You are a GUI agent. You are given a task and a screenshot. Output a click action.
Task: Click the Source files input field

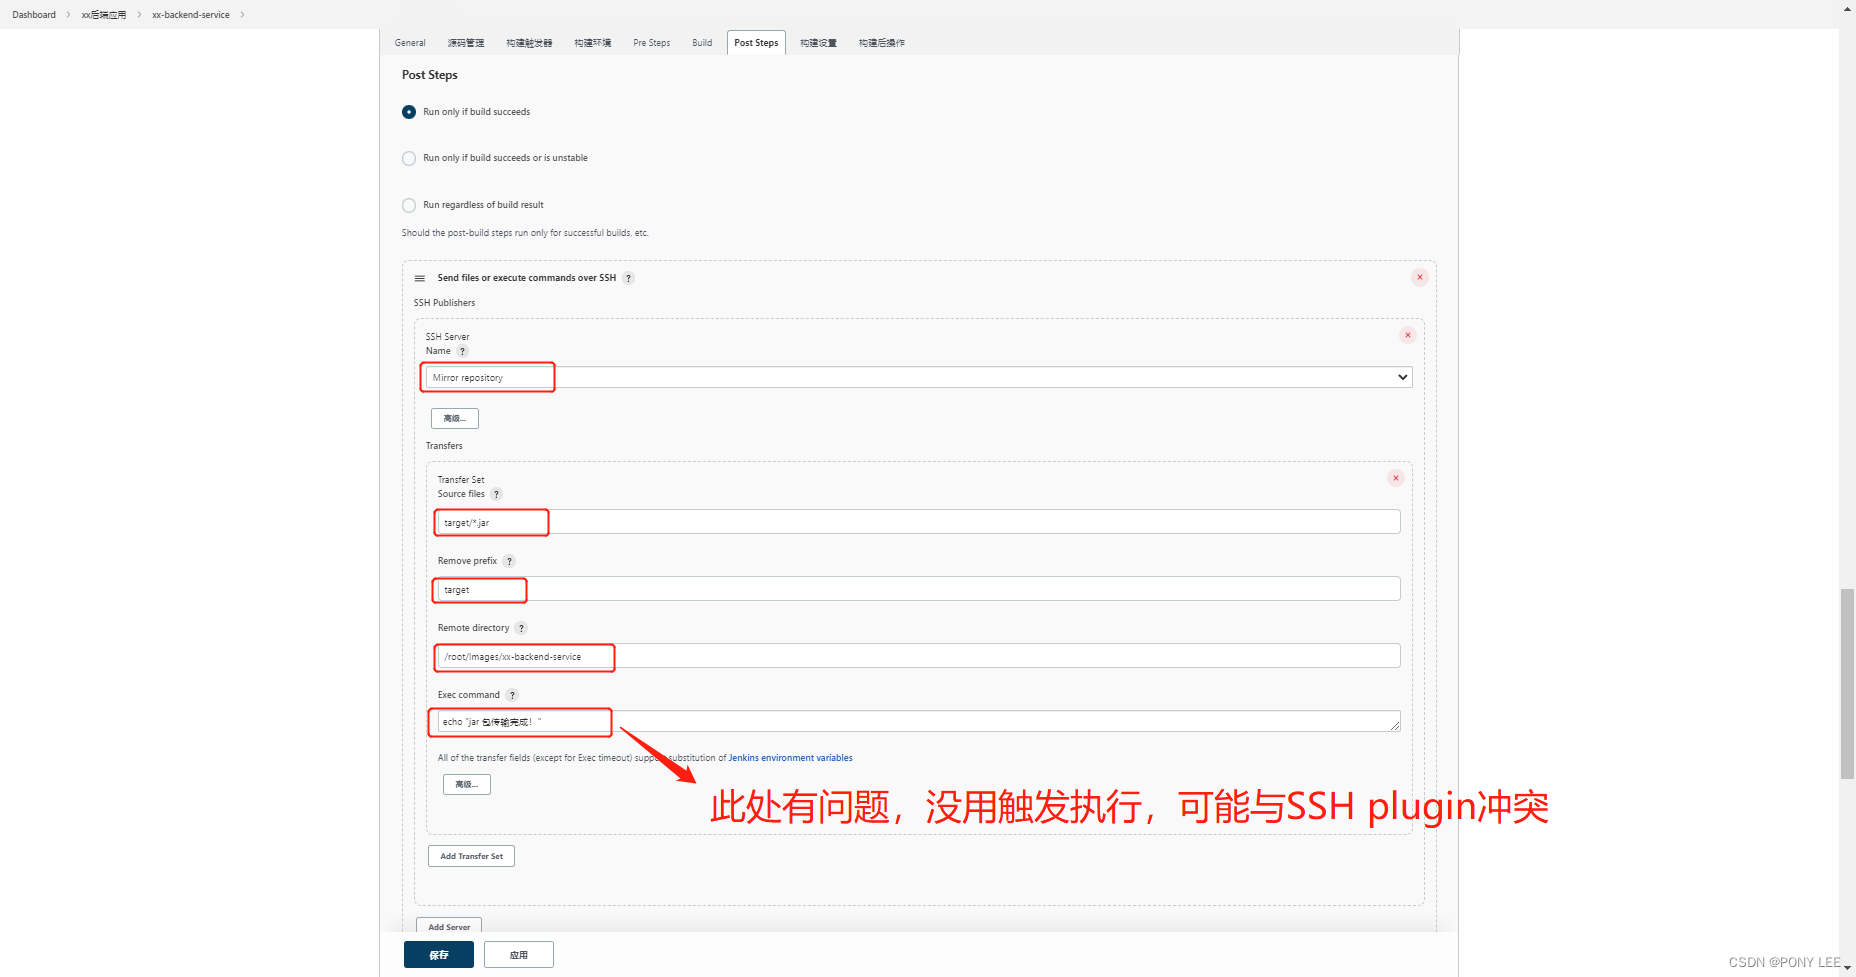click(919, 522)
